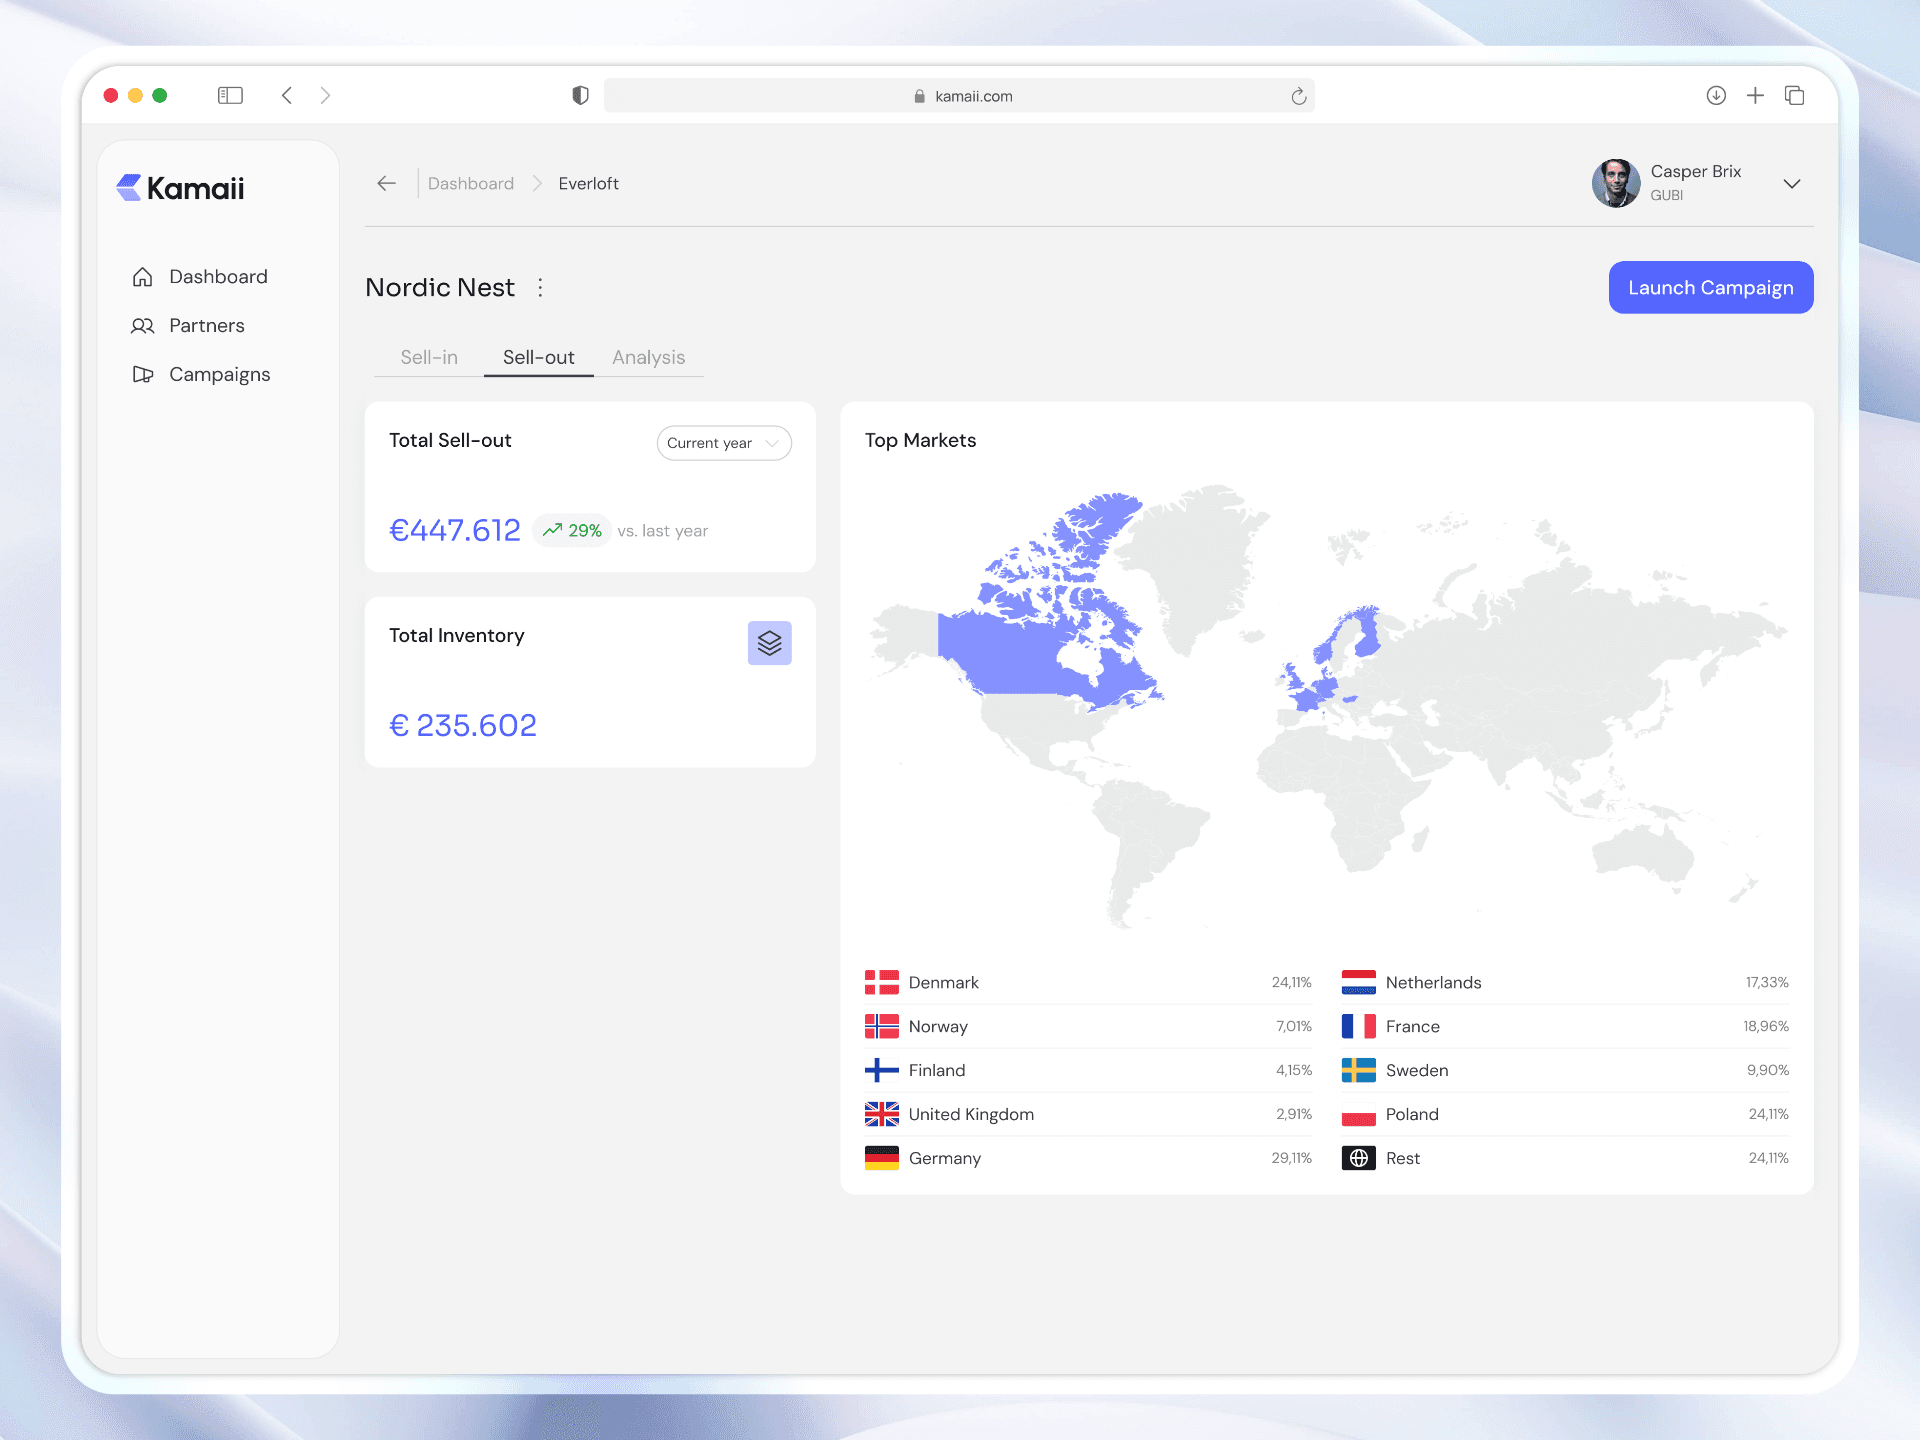The width and height of the screenshot is (1920, 1440).
Task: Open the tab overview icon
Action: pos(1794,95)
